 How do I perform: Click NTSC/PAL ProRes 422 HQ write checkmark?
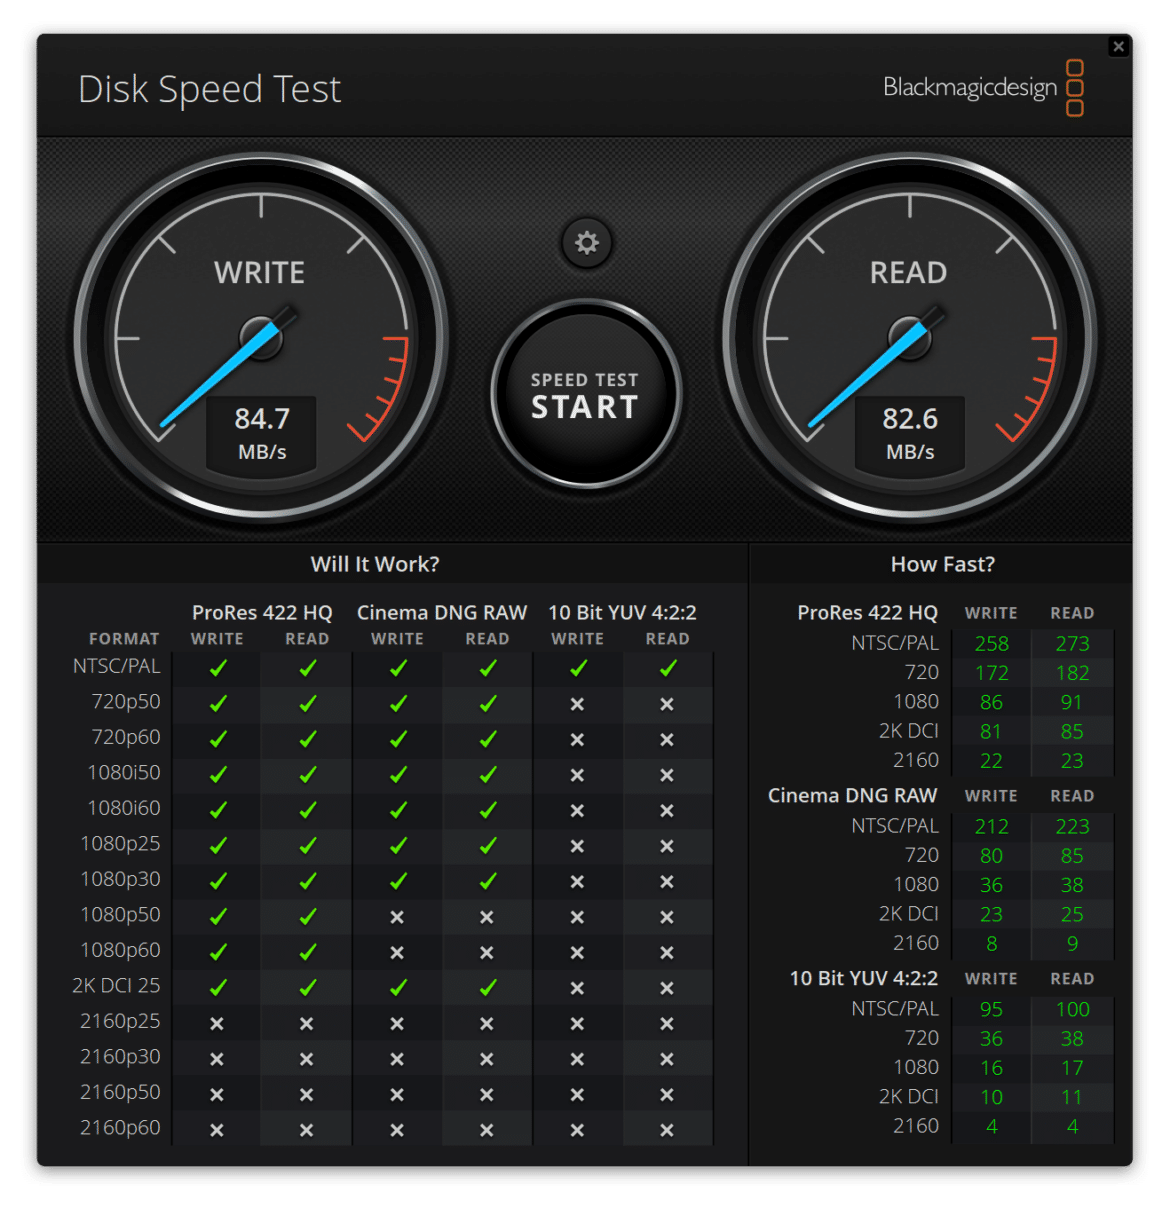(218, 668)
